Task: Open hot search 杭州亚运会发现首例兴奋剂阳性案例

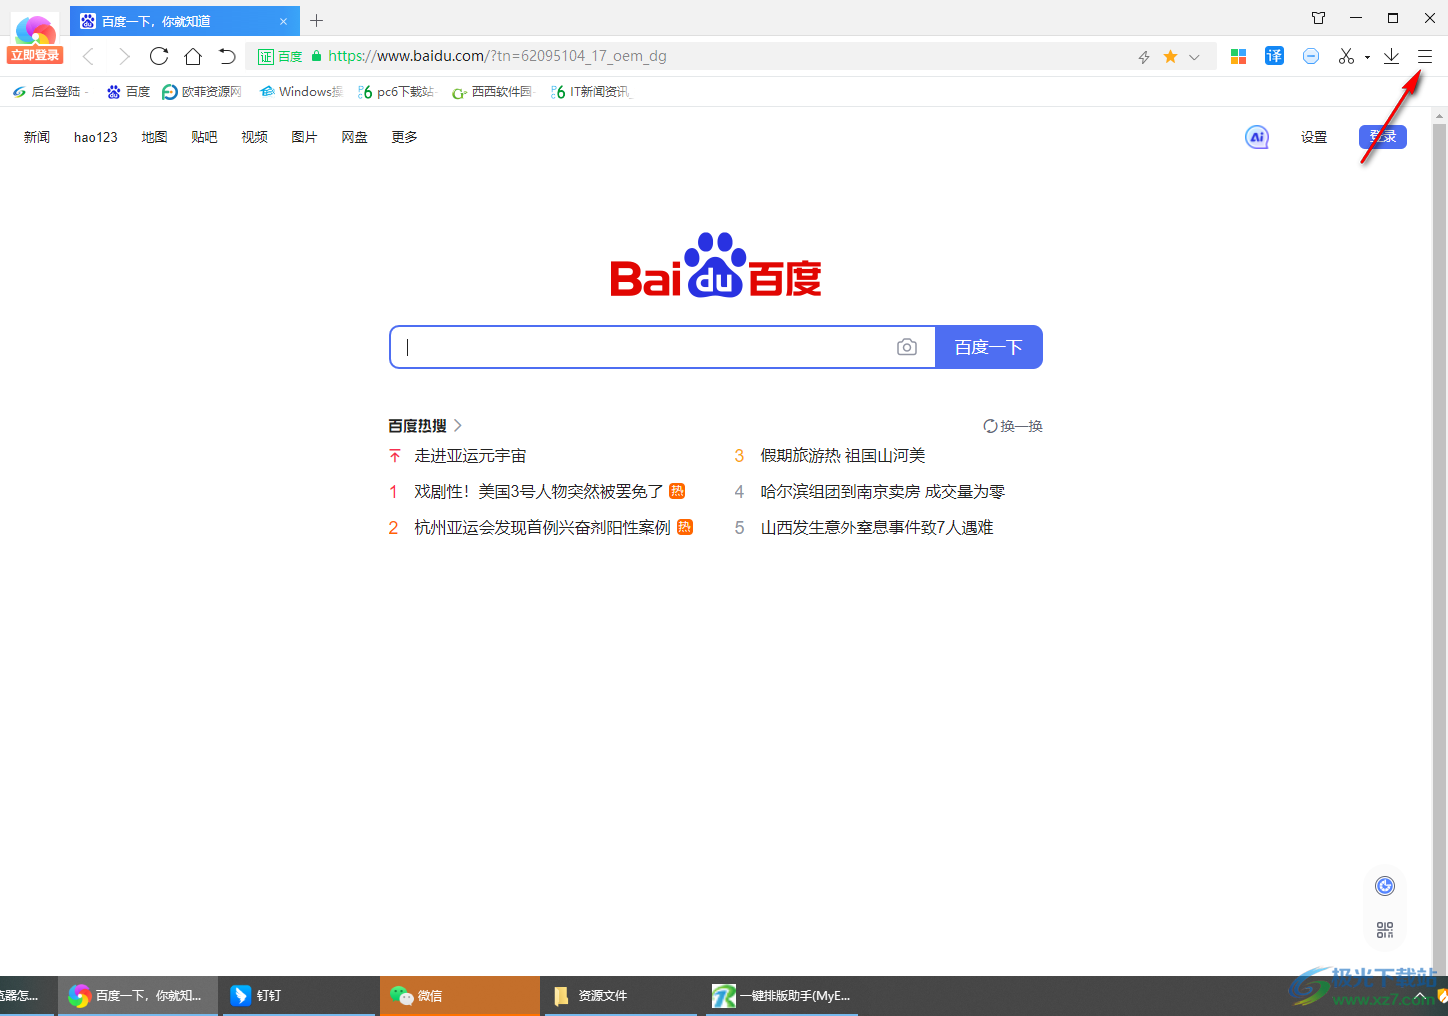Action: (x=542, y=528)
